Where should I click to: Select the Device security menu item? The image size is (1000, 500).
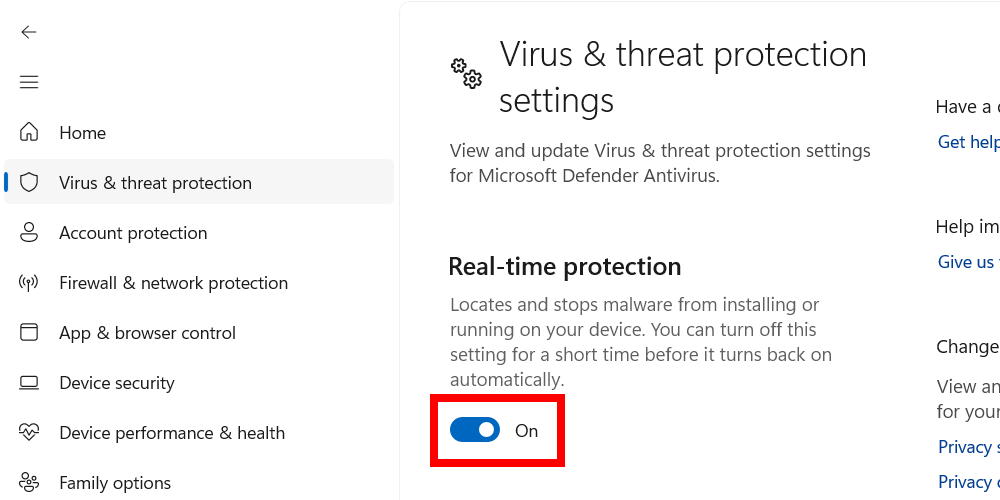point(117,383)
